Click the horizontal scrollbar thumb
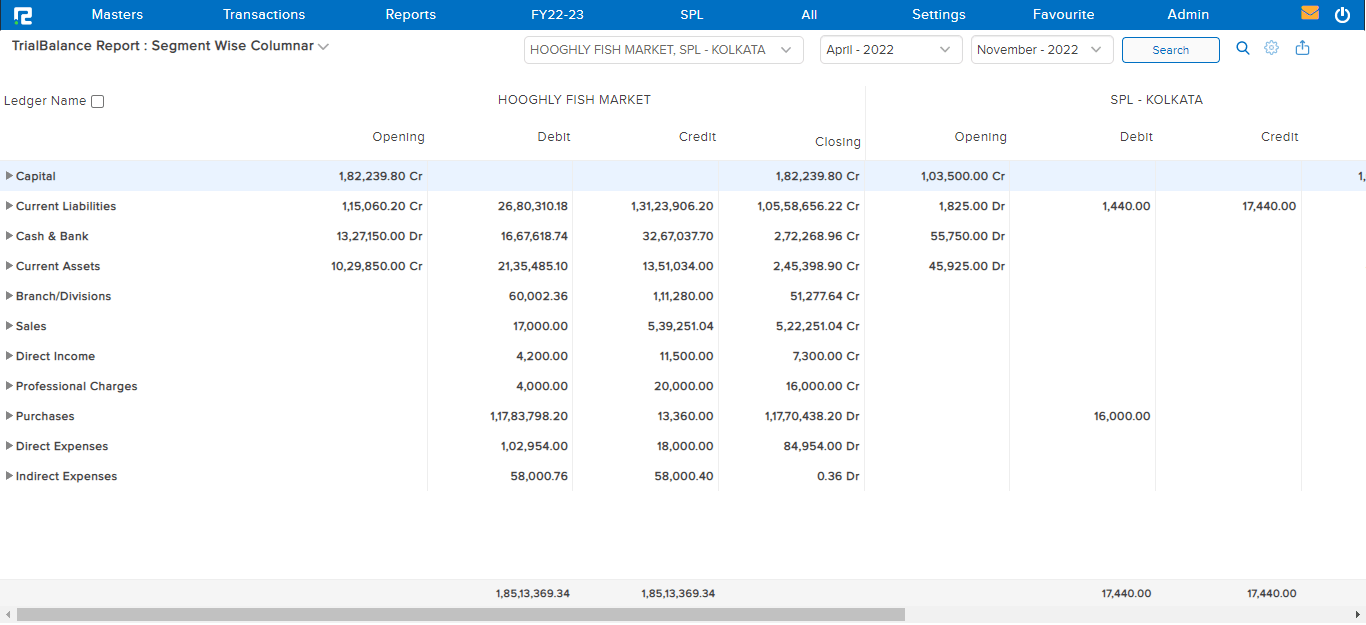 [460, 615]
